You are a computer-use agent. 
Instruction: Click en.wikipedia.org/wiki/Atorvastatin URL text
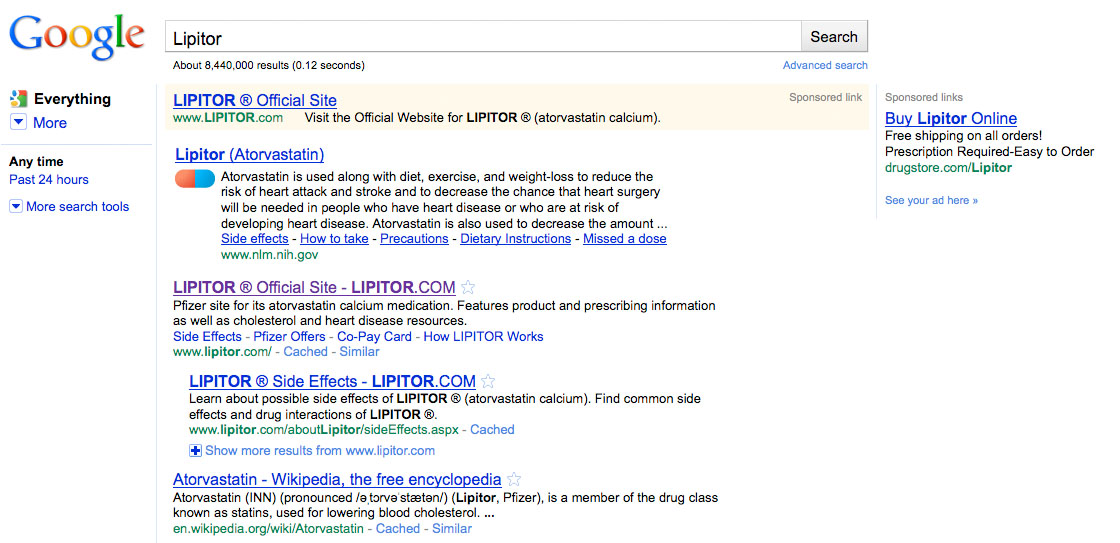click(x=269, y=529)
